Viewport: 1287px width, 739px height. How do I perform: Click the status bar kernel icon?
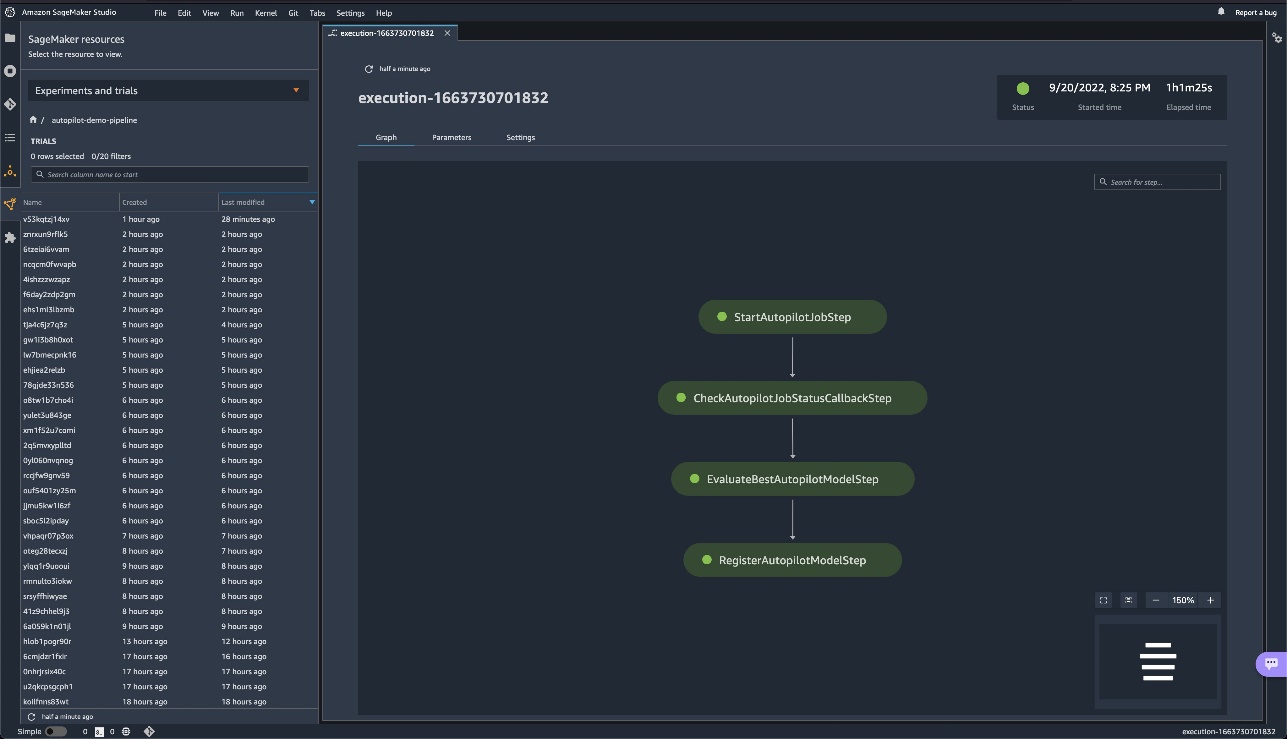click(x=126, y=731)
